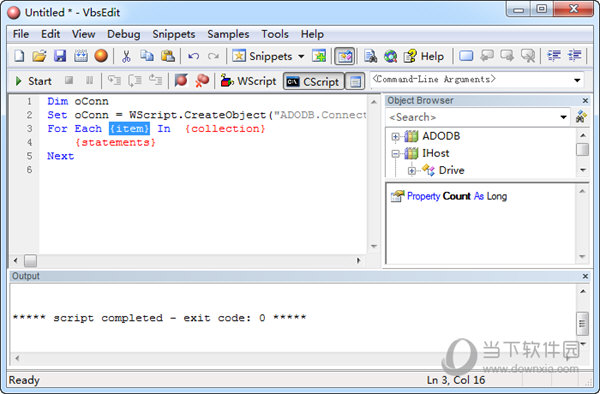Toggle breakpoint with red ball icon
The width and height of the screenshot is (600, 394).
tap(181, 80)
